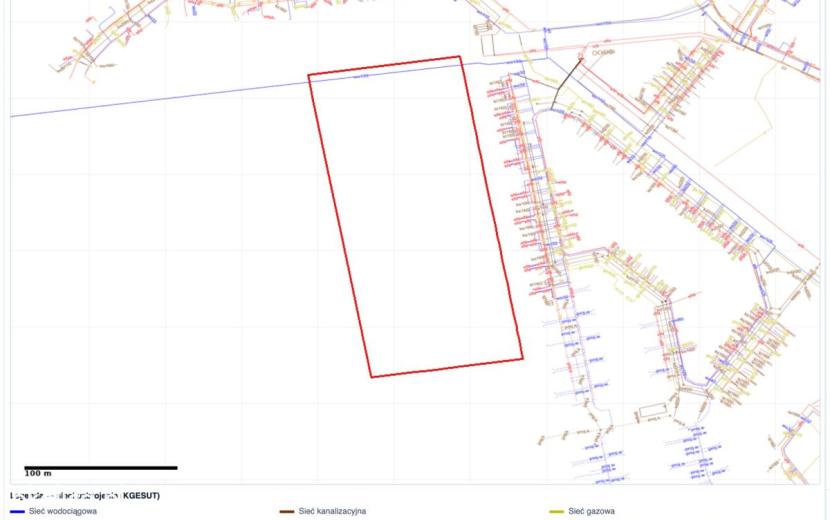Screen dimensions: 830x520
Task: Select the Sieć kanalizacyjna legend label
Action: pyautogui.click(x=332, y=512)
